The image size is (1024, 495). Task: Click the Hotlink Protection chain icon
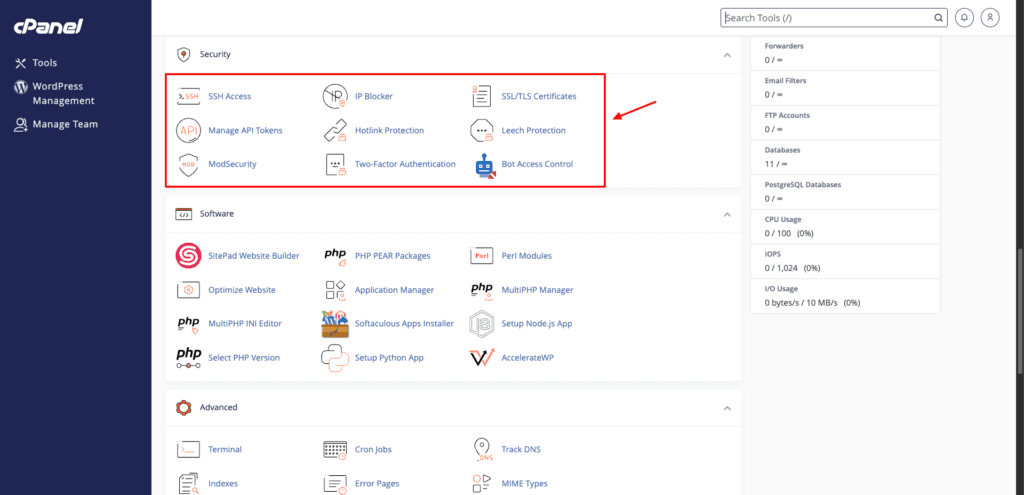[x=335, y=130]
